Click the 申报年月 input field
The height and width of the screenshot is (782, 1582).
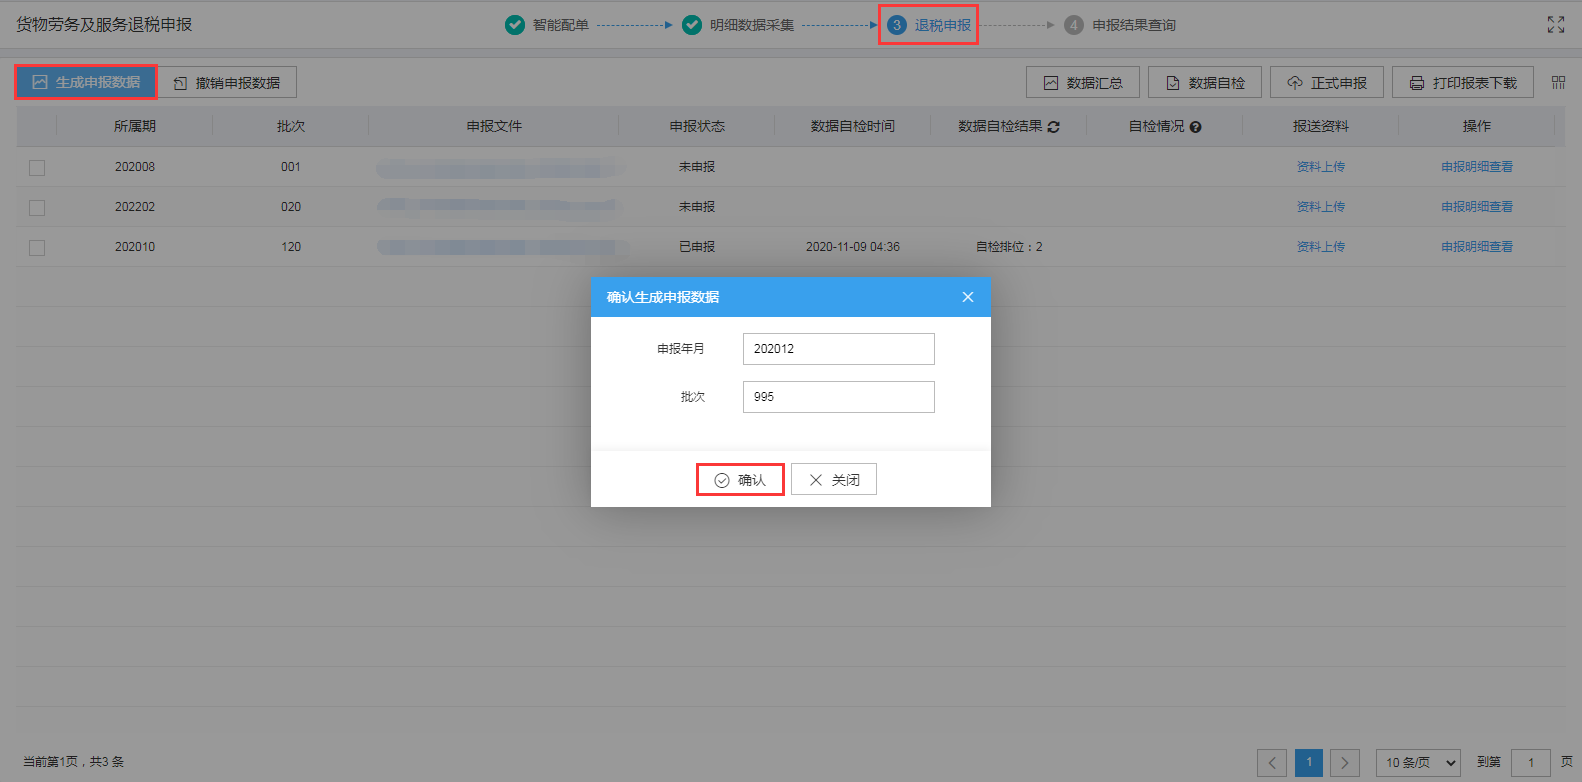(x=839, y=349)
